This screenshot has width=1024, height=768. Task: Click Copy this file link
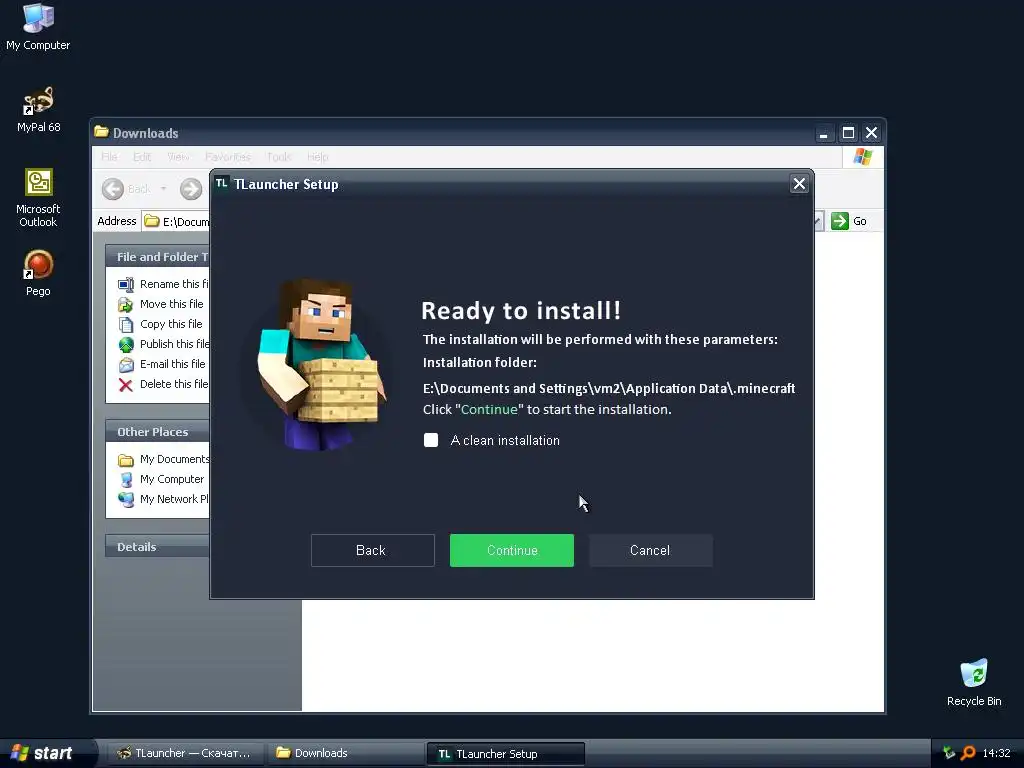171,324
